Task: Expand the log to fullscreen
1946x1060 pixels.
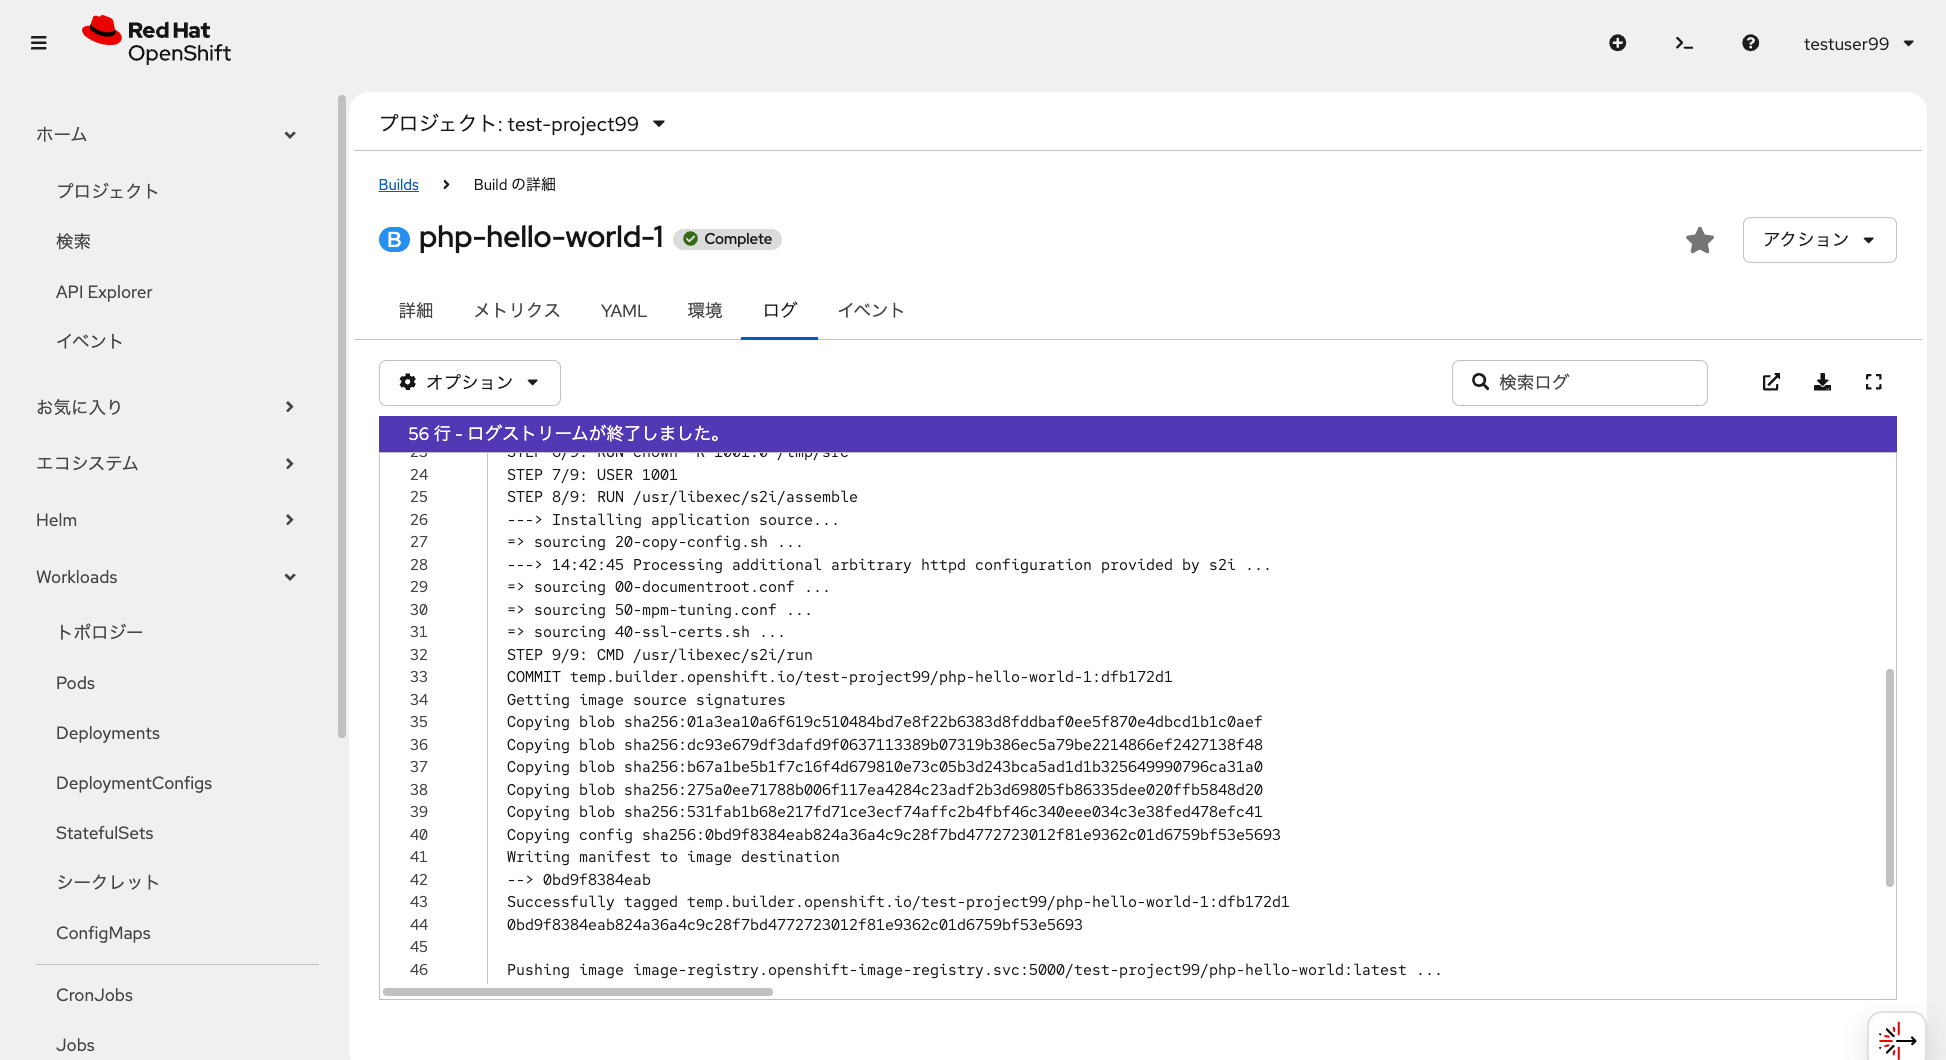Action: (1873, 382)
